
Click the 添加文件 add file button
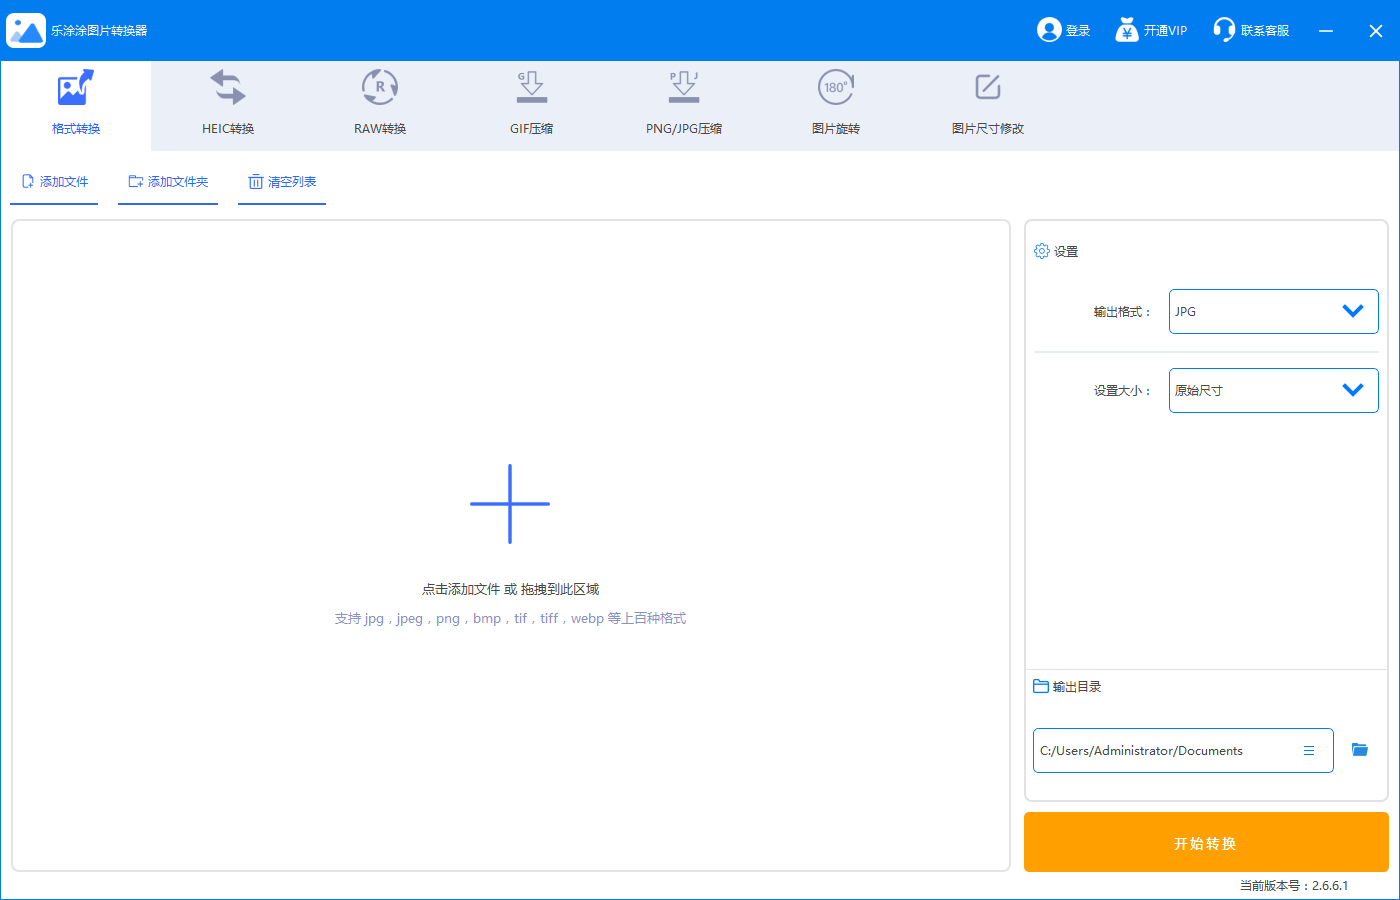pos(54,182)
